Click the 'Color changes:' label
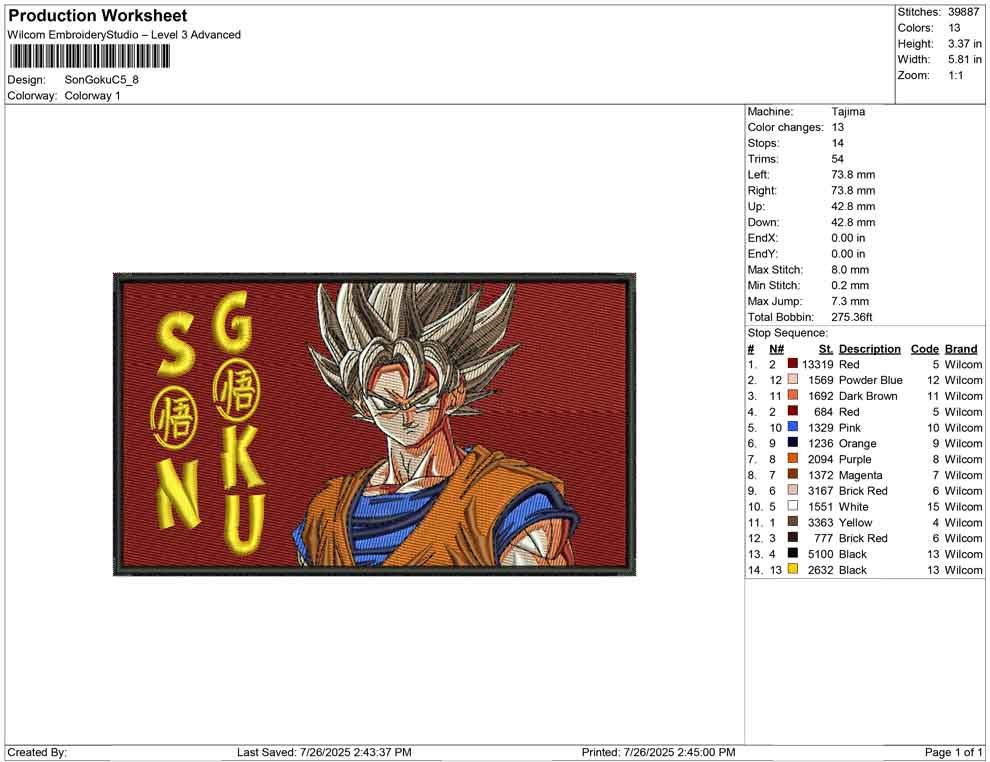 [785, 127]
